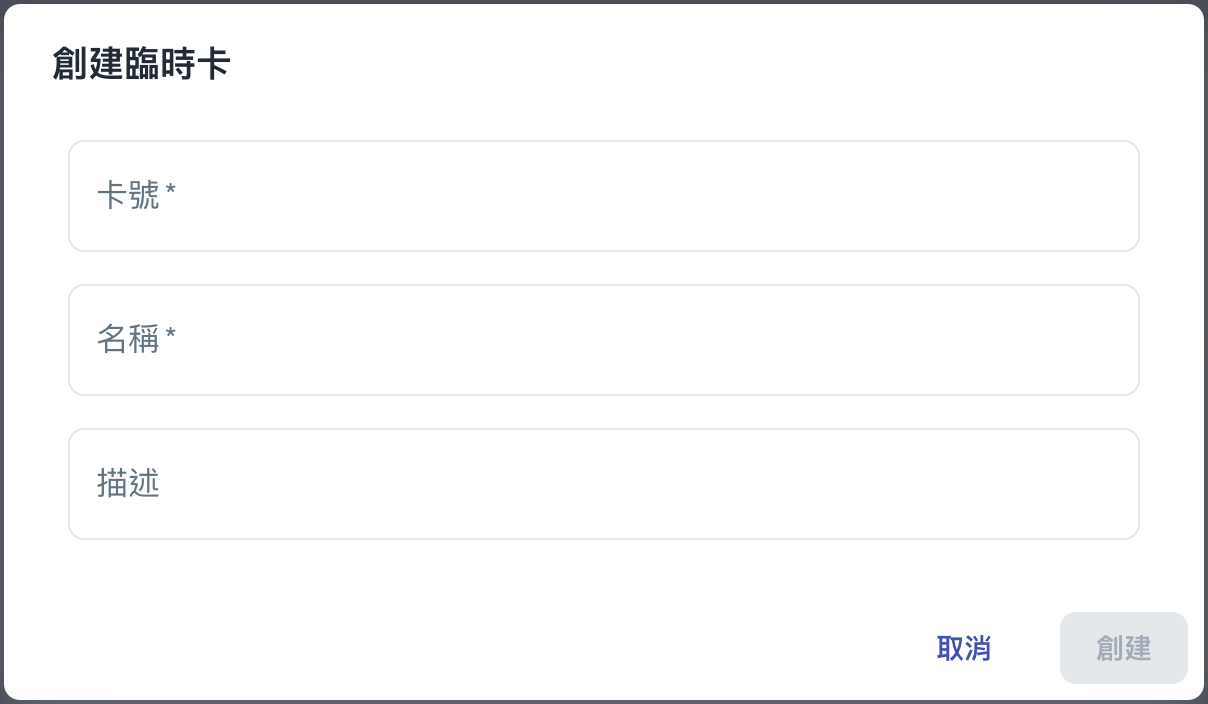The width and height of the screenshot is (1208, 704).
Task: Cancel creating the temporary card
Action: [x=963, y=648]
